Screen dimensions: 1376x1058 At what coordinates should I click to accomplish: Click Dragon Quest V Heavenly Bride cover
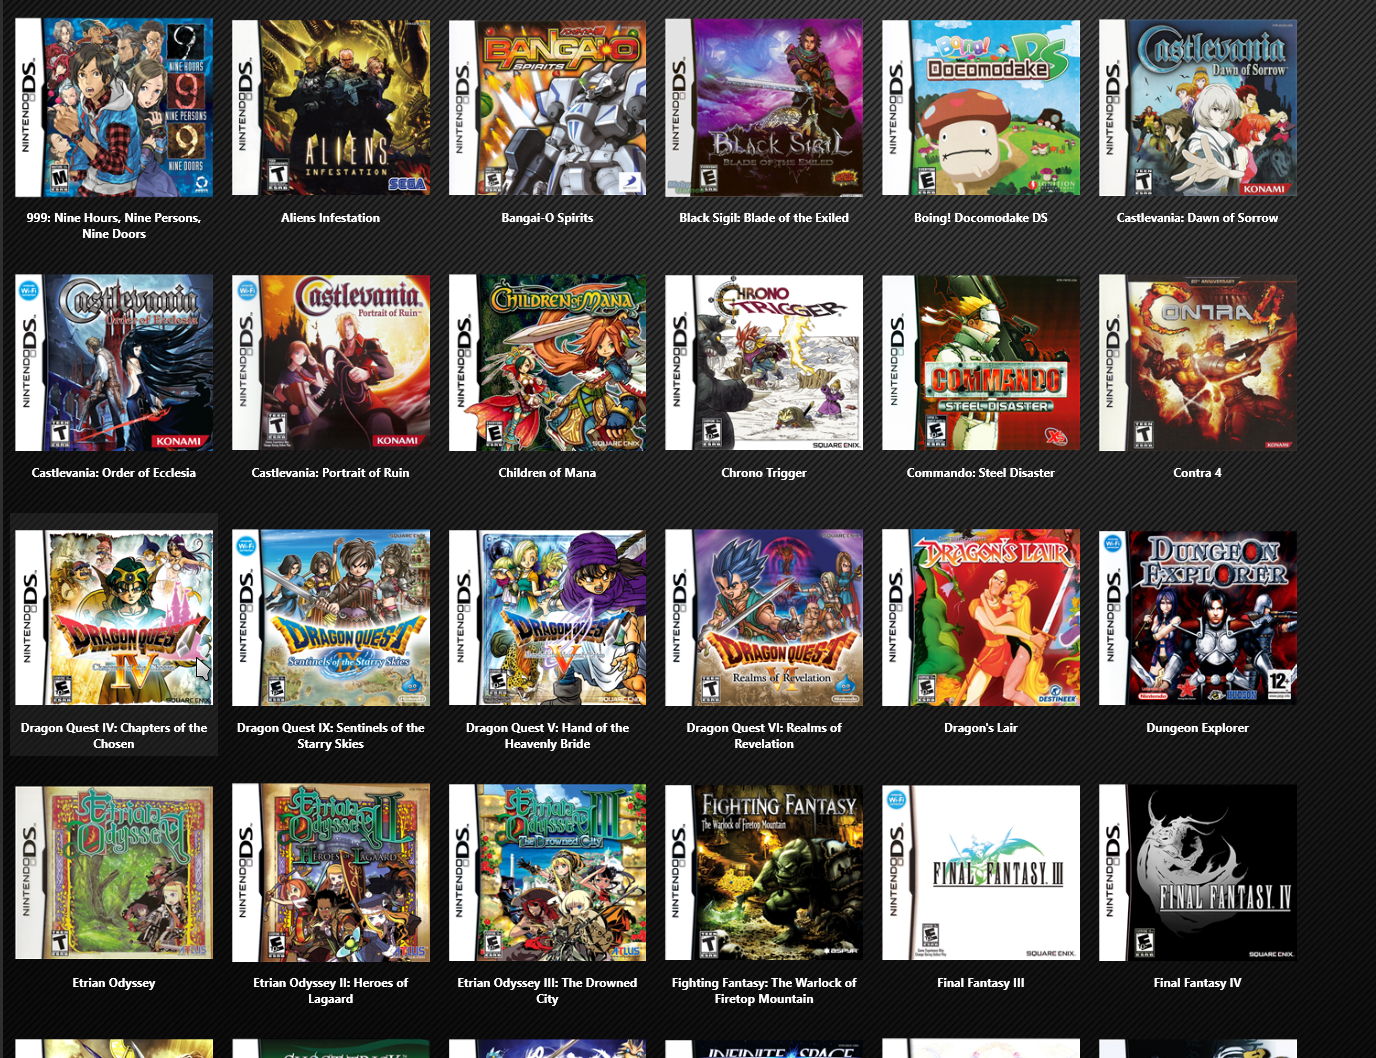click(547, 618)
